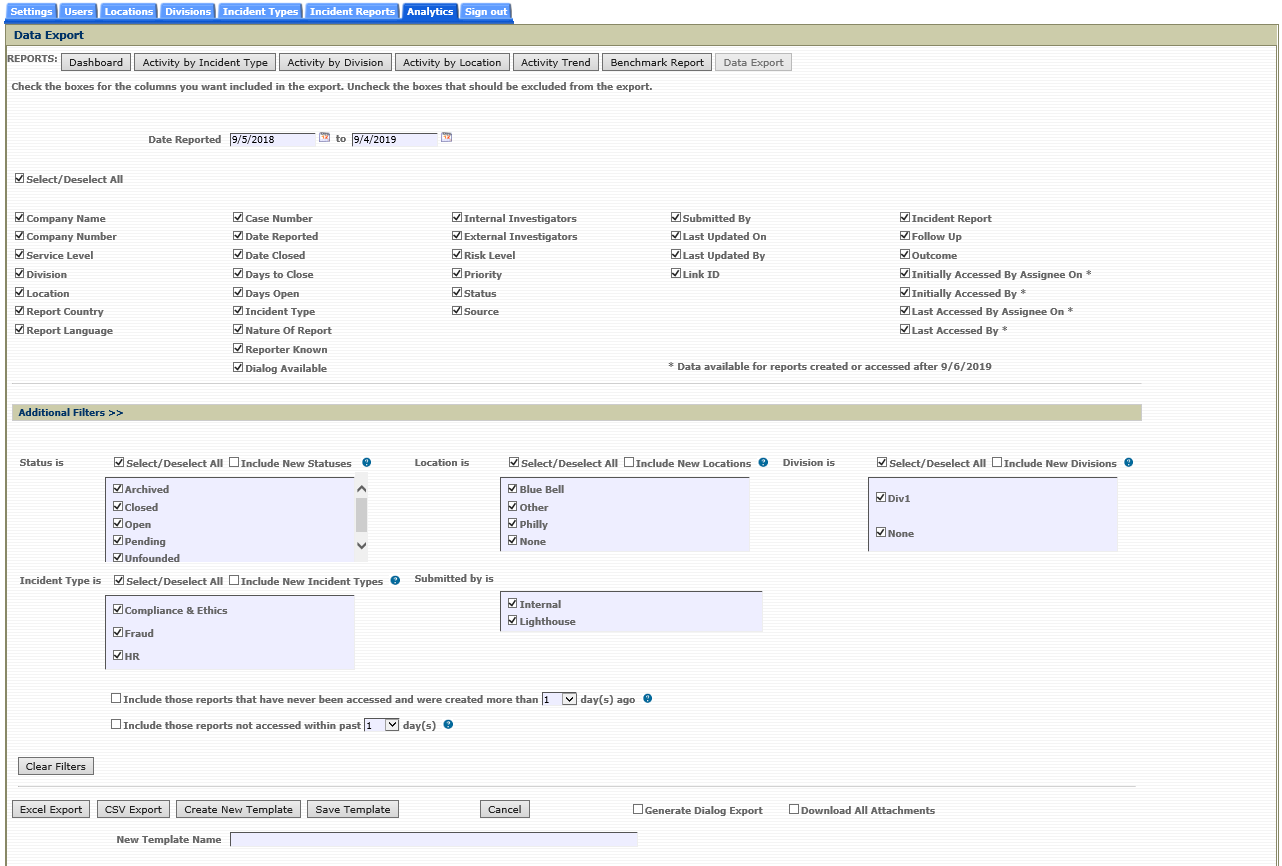Toggle Div1 division checkbox
Image resolution: width=1282 pixels, height=866 pixels.
click(881, 497)
